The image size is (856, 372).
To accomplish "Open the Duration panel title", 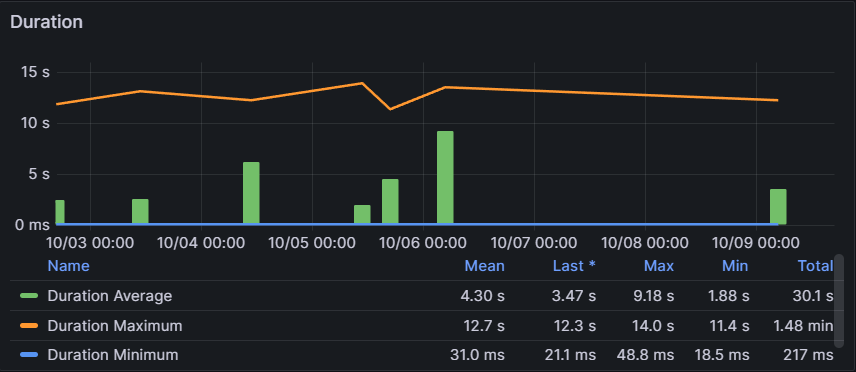I will pos(46,22).
